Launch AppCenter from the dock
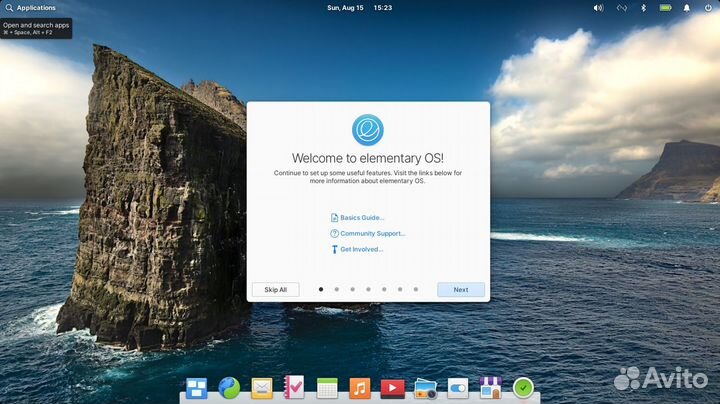The width and height of the screenshot is (720, 404). tap(490, 388)
